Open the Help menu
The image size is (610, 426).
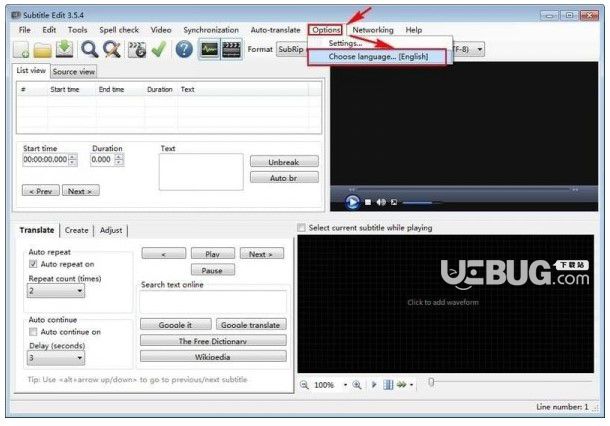[414, 30]
